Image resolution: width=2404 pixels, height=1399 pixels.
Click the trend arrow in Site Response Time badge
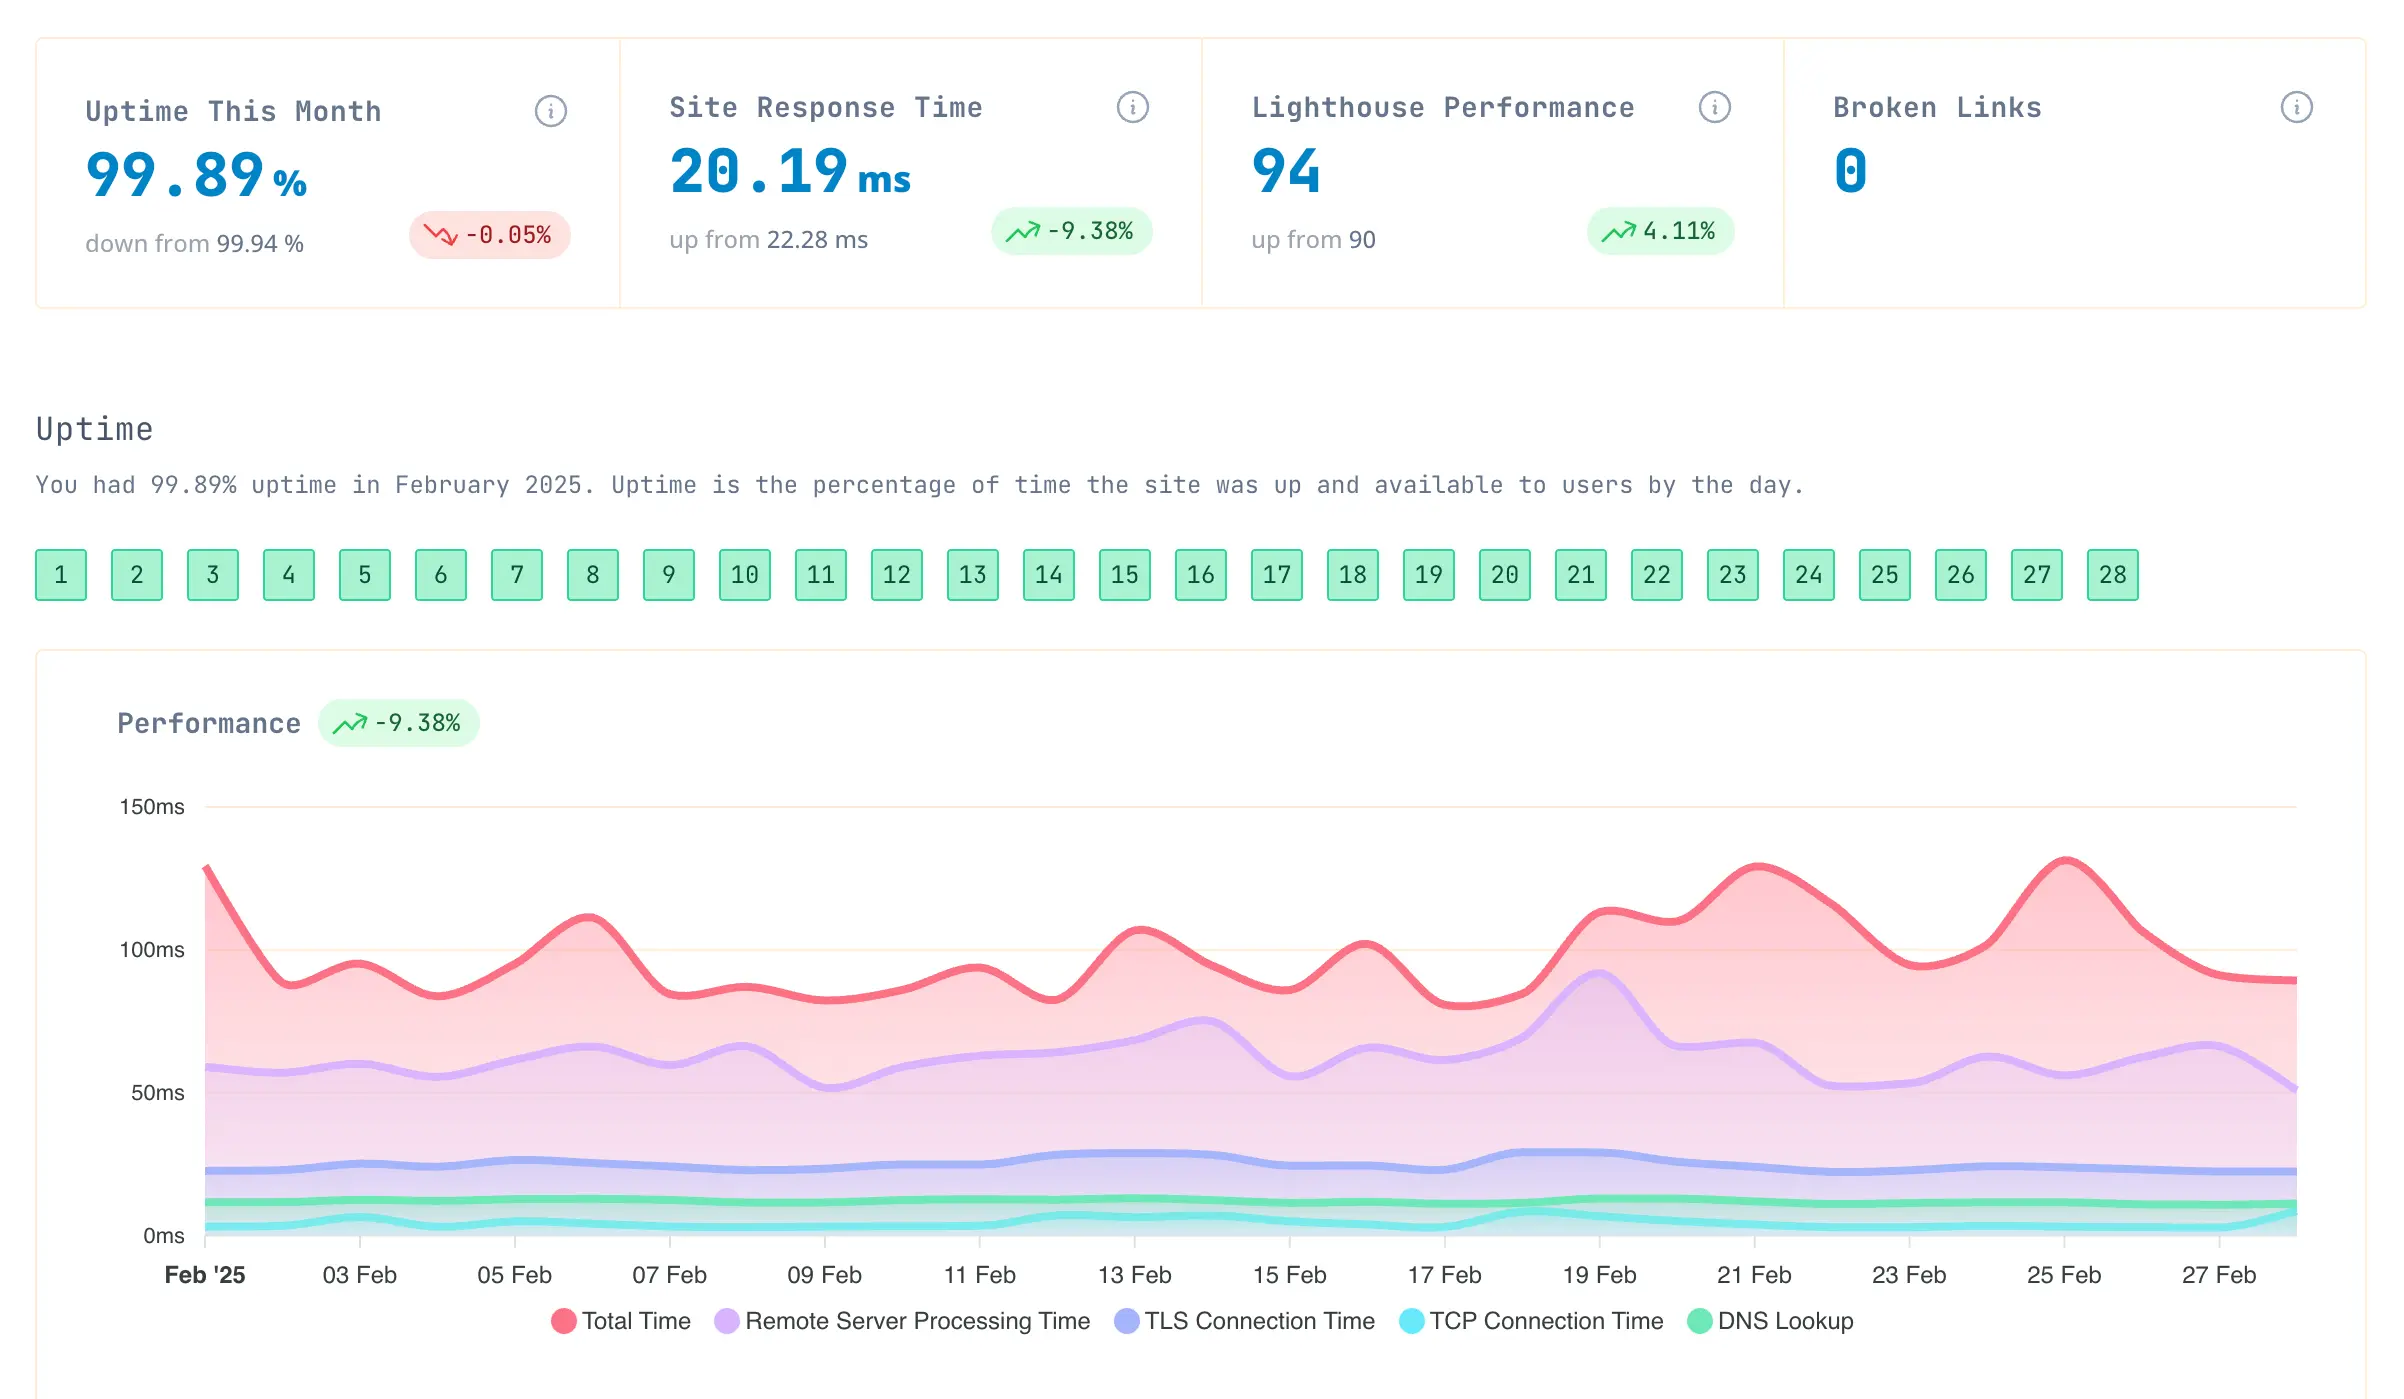pyautogui.click(x=1022, y=232)
